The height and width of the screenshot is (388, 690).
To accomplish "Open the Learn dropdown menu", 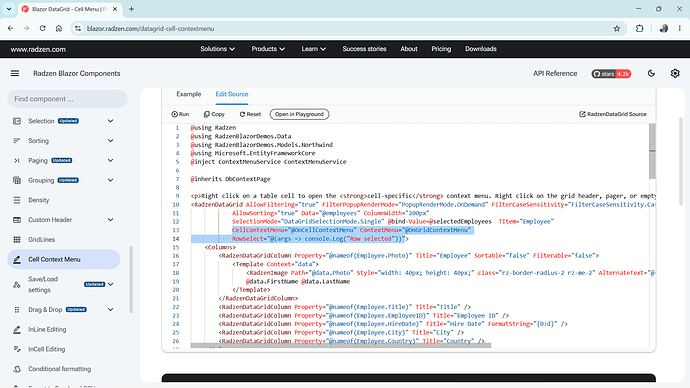I will tap(313, 49).
